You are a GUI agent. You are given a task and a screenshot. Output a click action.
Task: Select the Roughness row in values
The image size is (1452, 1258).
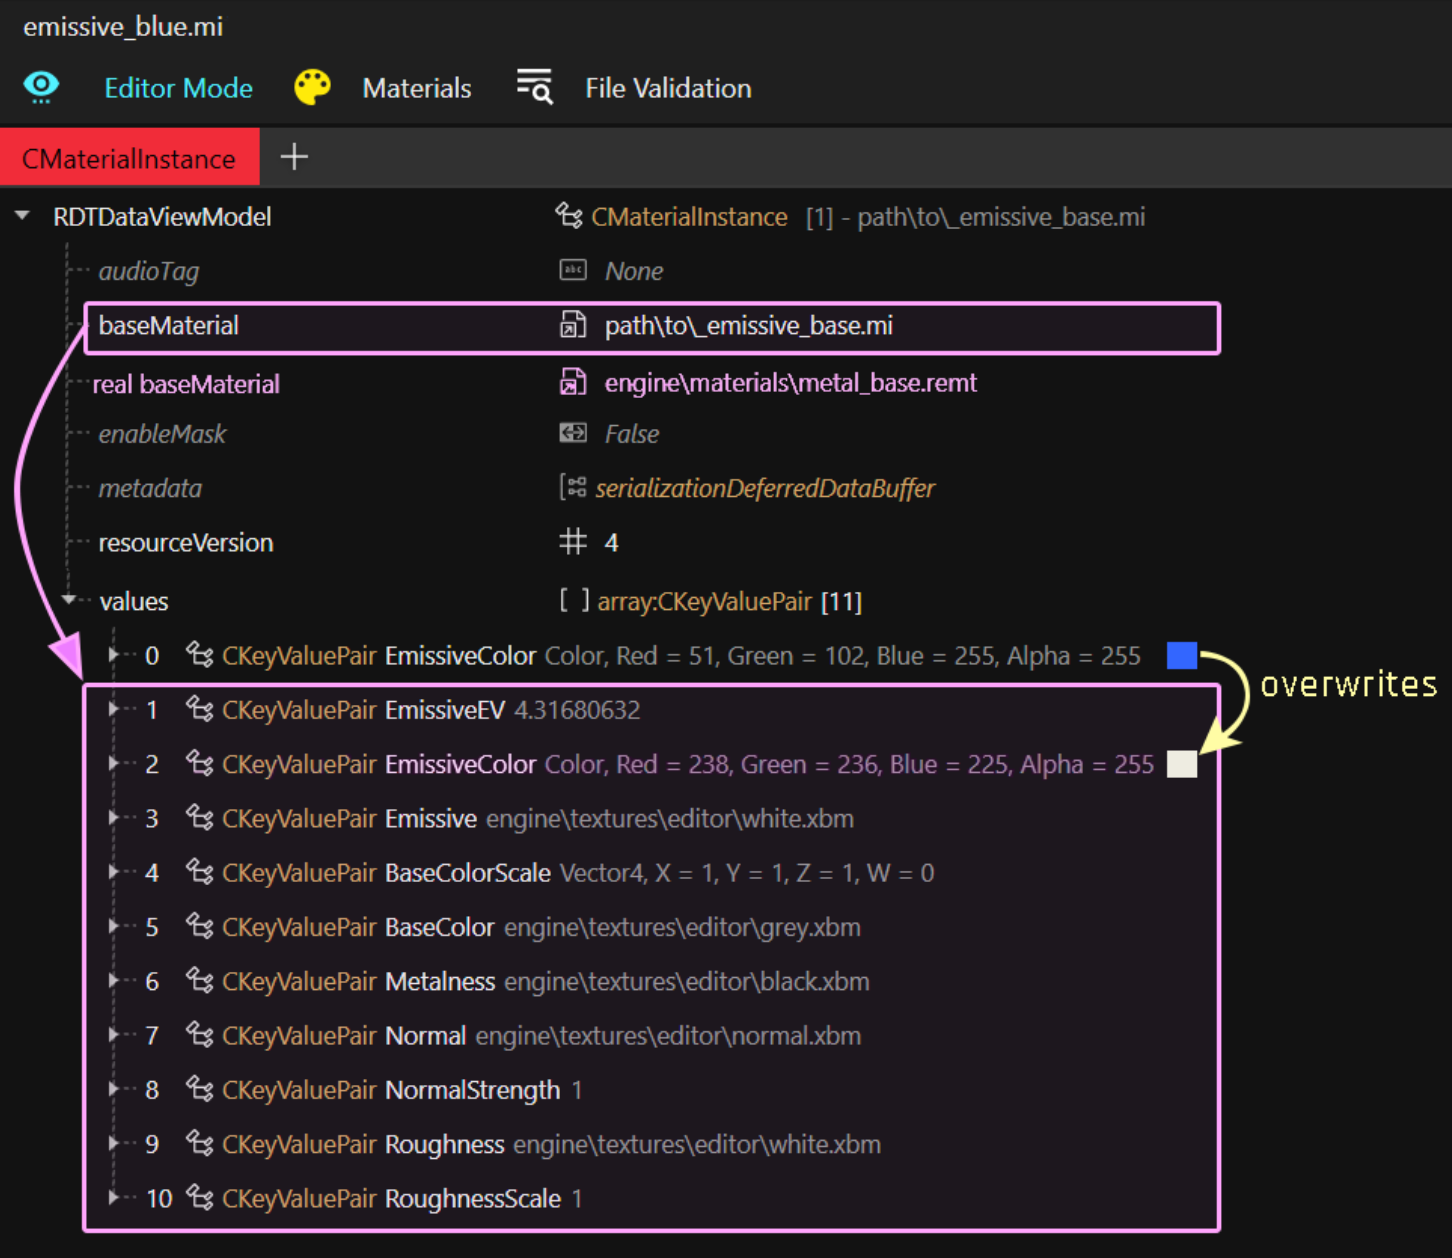coord(444,1144)
